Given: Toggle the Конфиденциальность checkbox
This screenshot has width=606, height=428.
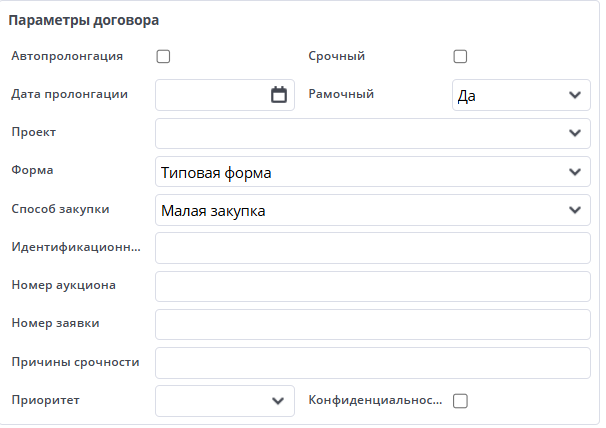Looking at the screenshot, I should tap(461, 400).
